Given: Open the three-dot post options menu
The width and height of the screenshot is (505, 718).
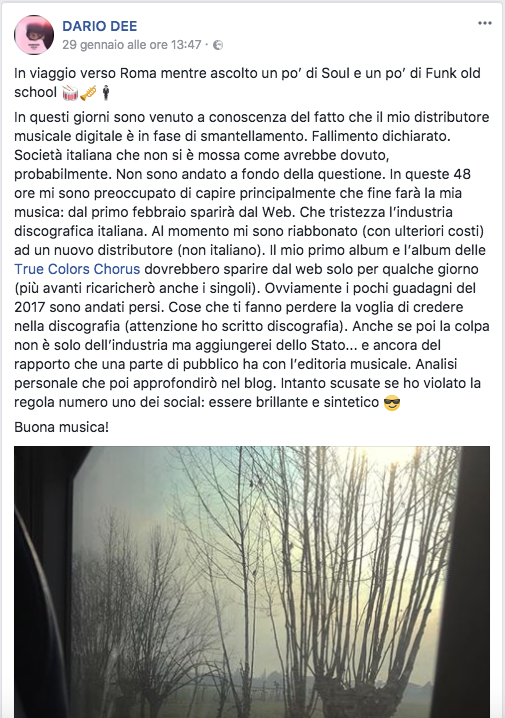Looking at the screenshot, I should [484, 23].
